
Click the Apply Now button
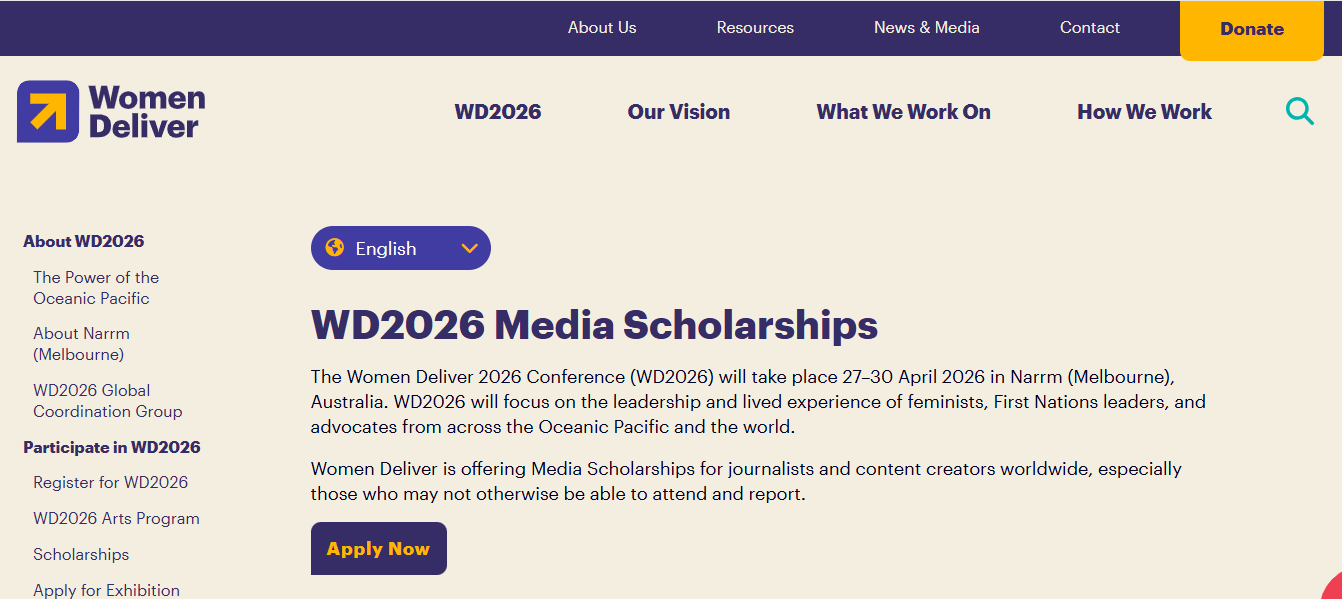(x=378, y=549)
